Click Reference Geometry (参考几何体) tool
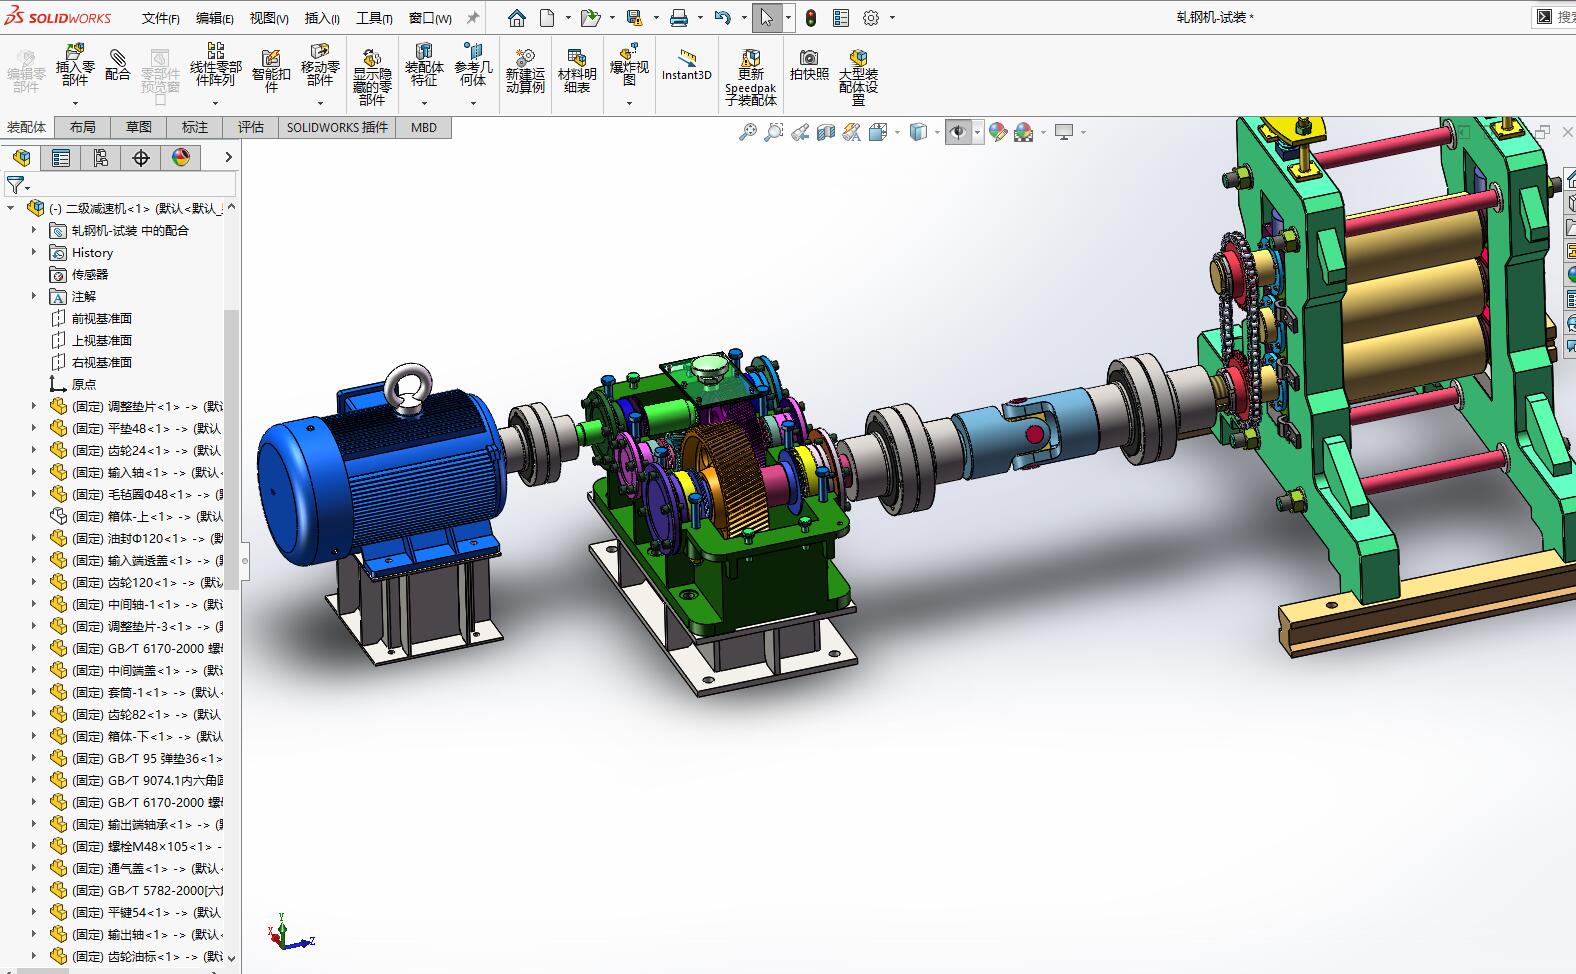The height and width of the screenshot is (974, 1576). click(x=473, y=65)
